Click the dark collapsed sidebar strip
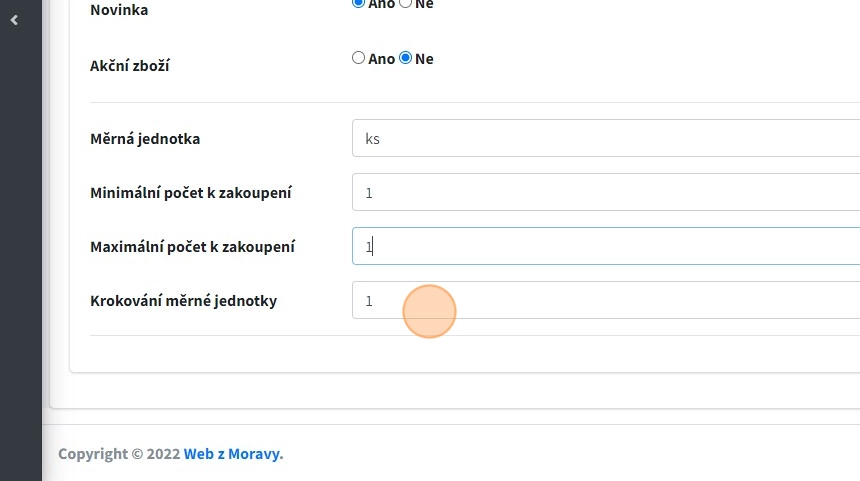This screenshot has width=860, height=481. coord(20,250)
